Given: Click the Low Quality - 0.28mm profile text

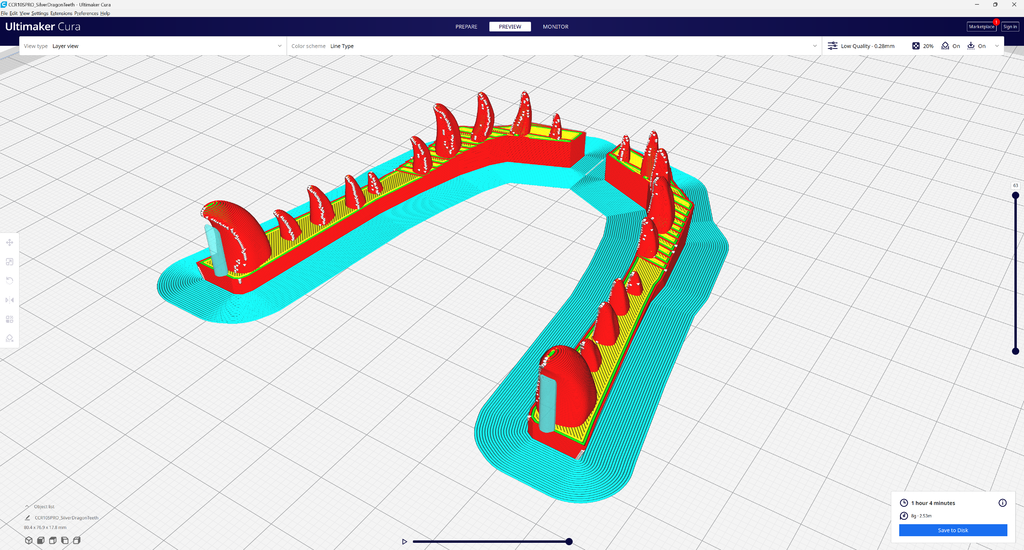Looking at the screenshot, I should (868, 46).
